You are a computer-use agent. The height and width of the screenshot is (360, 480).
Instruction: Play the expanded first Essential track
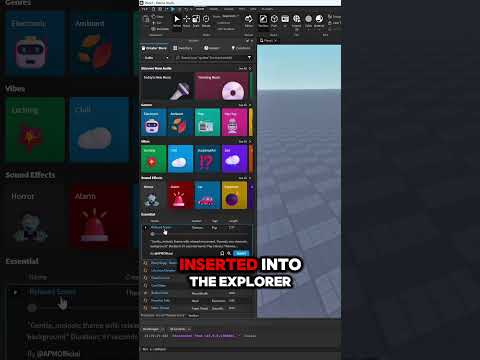pyautogui.click(x=146, y=228)
